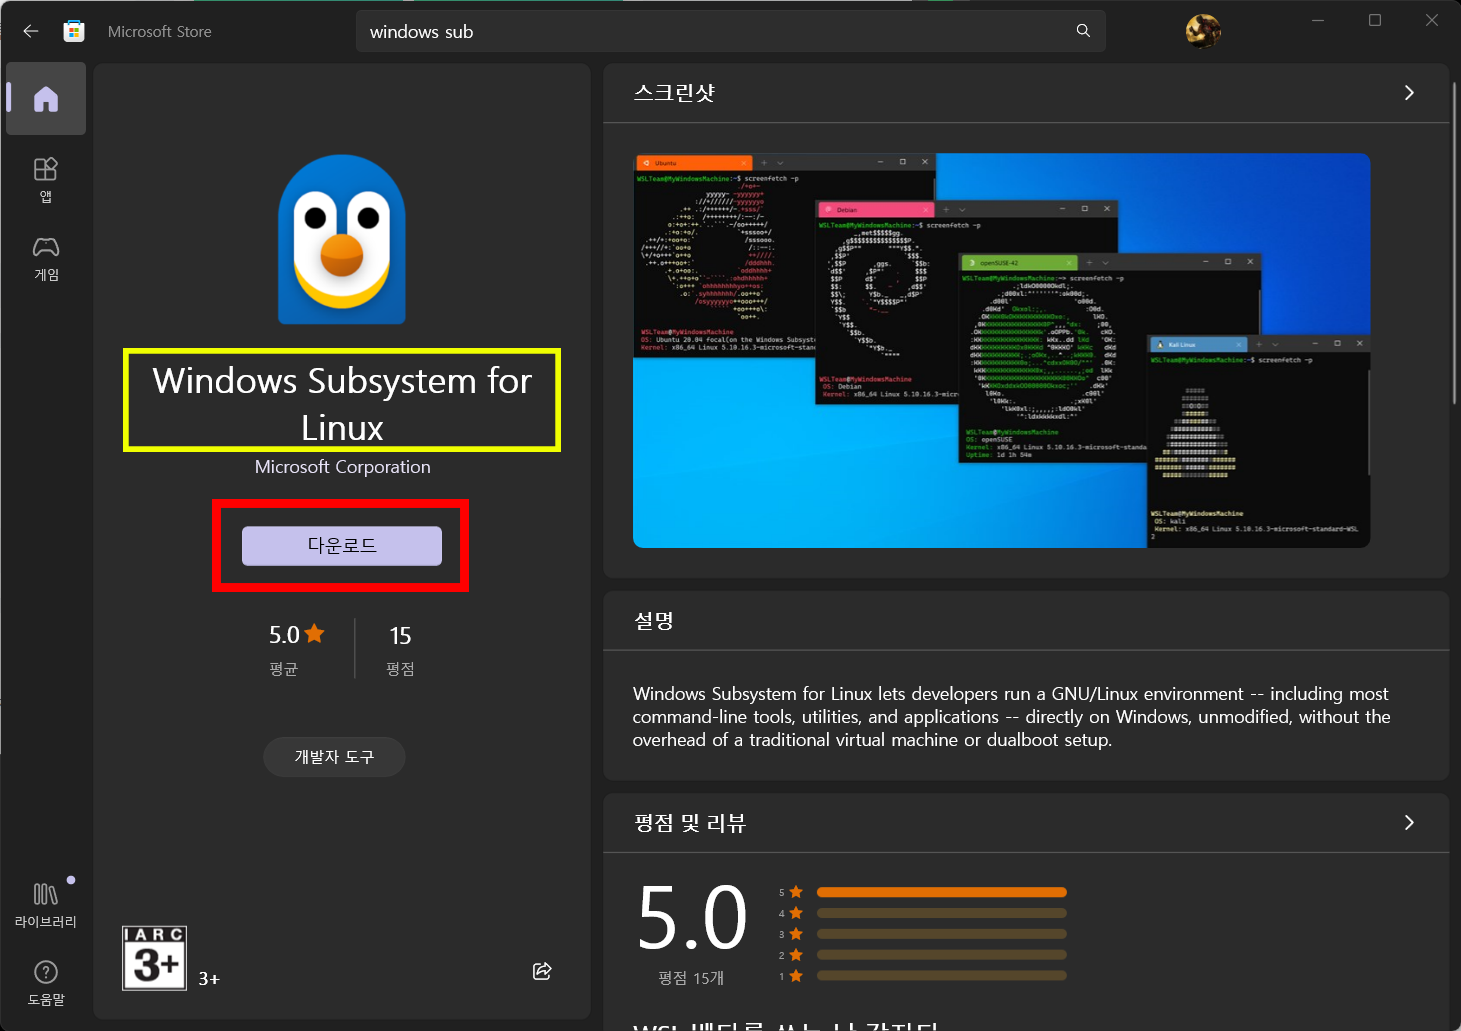Click the 3+ age rating text
The width and height of the screenshot is (1461, 1031).
(x=209, y=979)
